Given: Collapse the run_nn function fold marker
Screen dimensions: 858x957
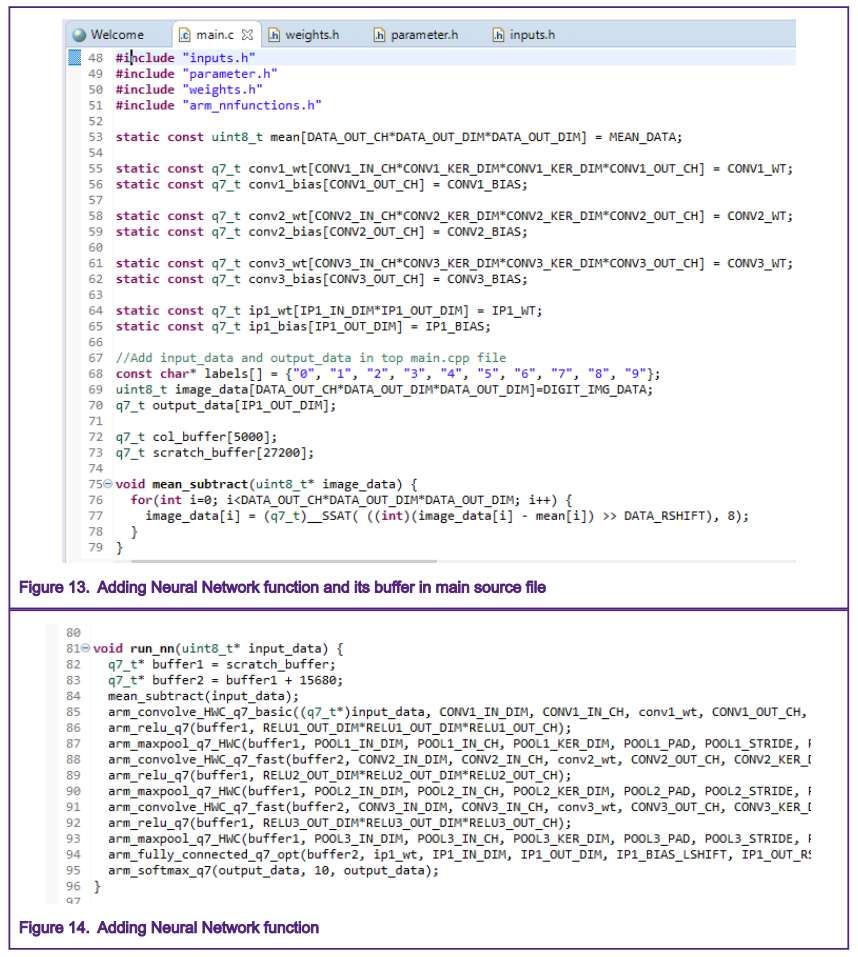Looking at the screenshot, I should [x=85, y=648].
